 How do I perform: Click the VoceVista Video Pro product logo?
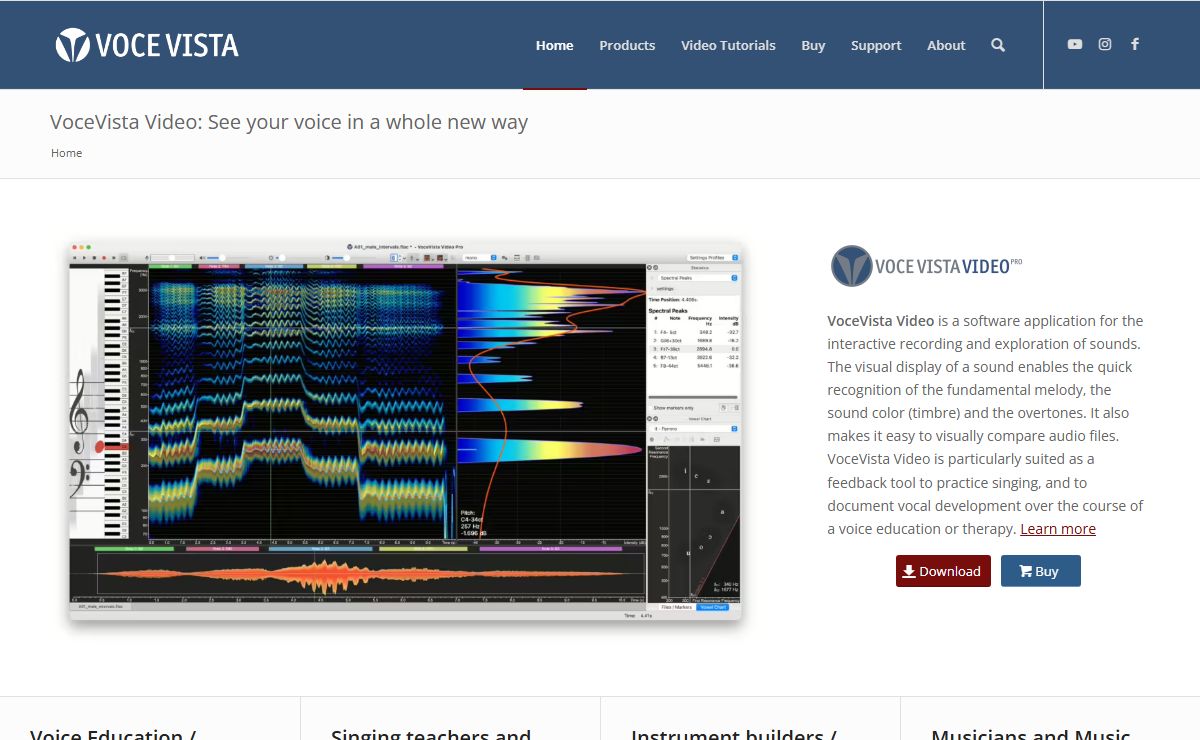click(926, 266)
